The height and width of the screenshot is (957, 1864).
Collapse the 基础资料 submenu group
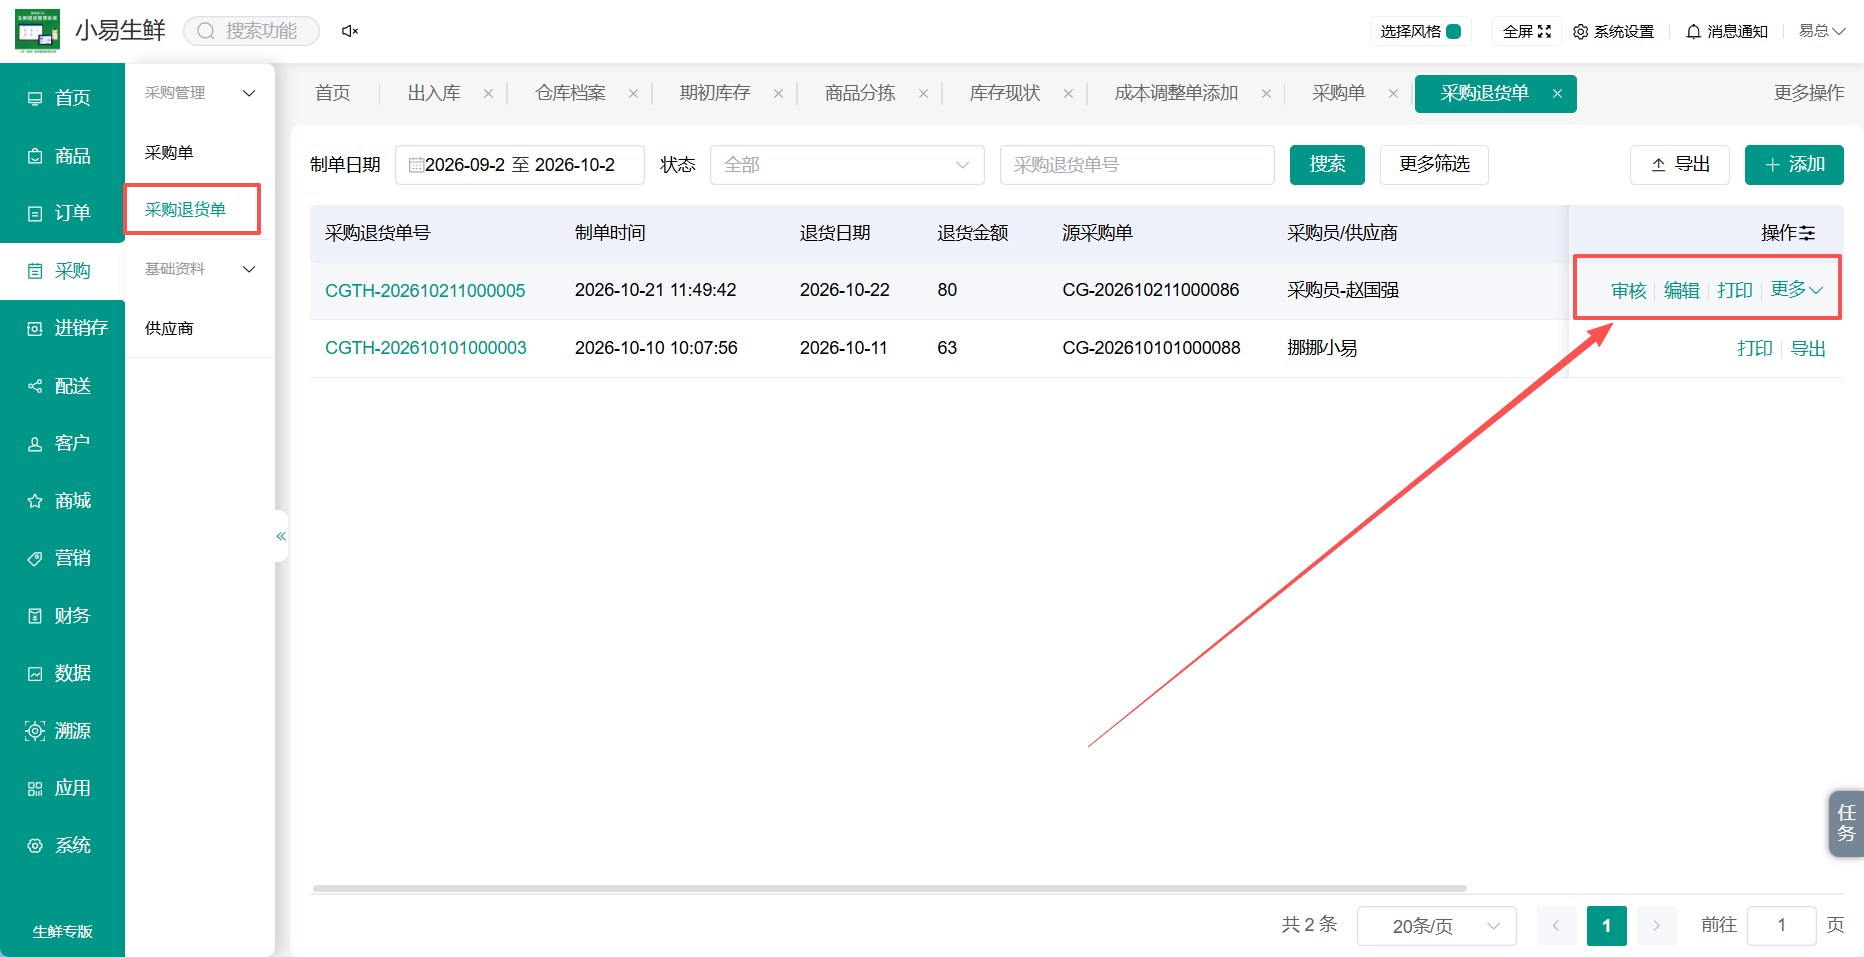[200, 269]
